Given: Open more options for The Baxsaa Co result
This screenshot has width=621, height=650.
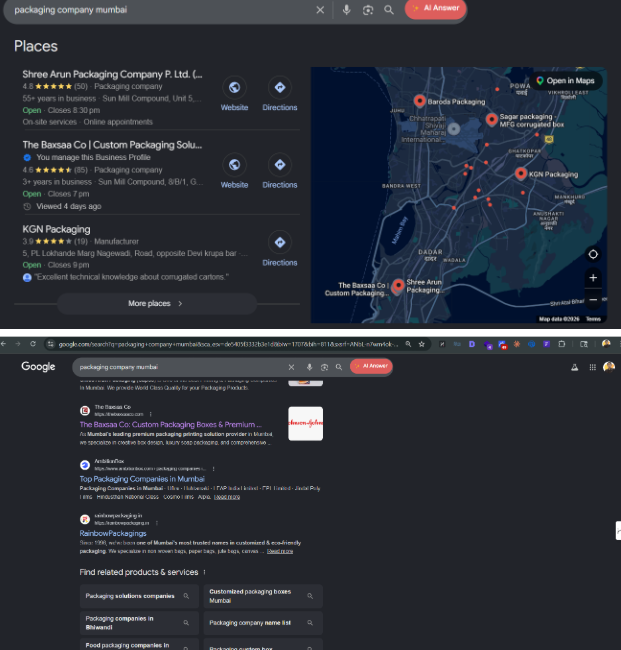Looking at the screenshot, I should click(x=150, y=414).
